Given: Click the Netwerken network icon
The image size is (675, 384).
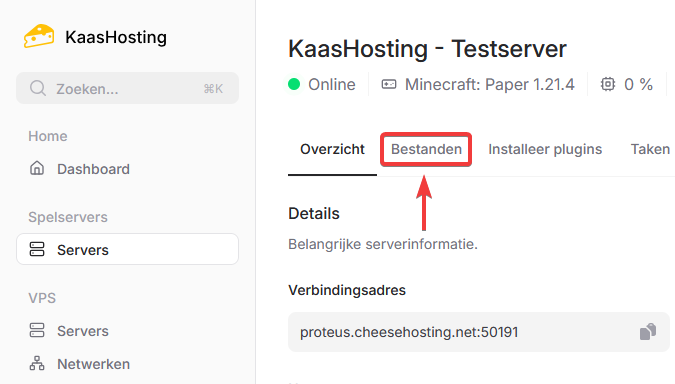Looking at the screenshot, I should click(37, 363).
